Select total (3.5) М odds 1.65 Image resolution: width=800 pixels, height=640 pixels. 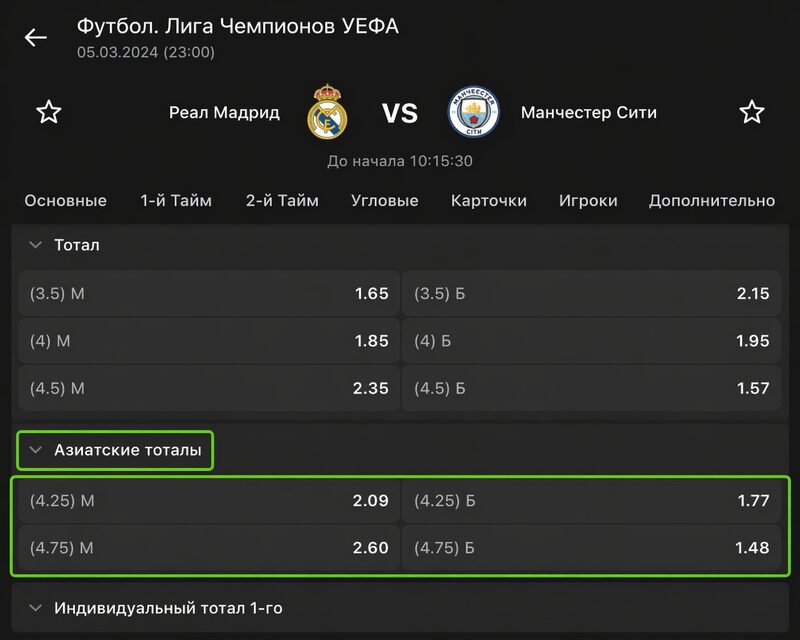click(x=209, y=294)
